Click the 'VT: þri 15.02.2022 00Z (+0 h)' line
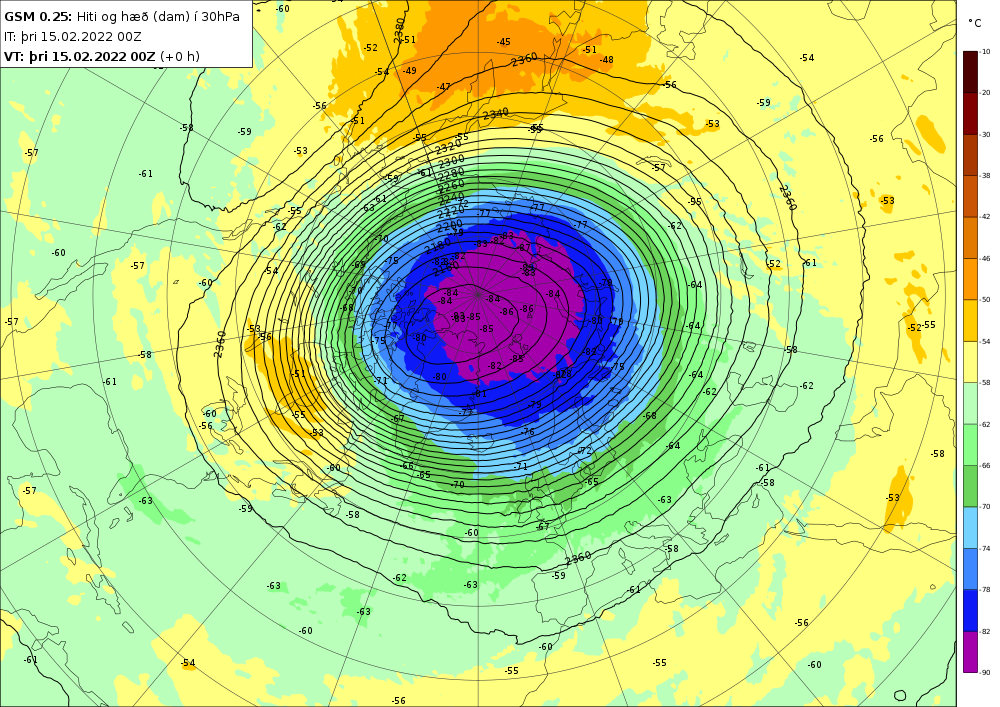The width and height of the screenshot is (1000, 707). coord(102,56)
